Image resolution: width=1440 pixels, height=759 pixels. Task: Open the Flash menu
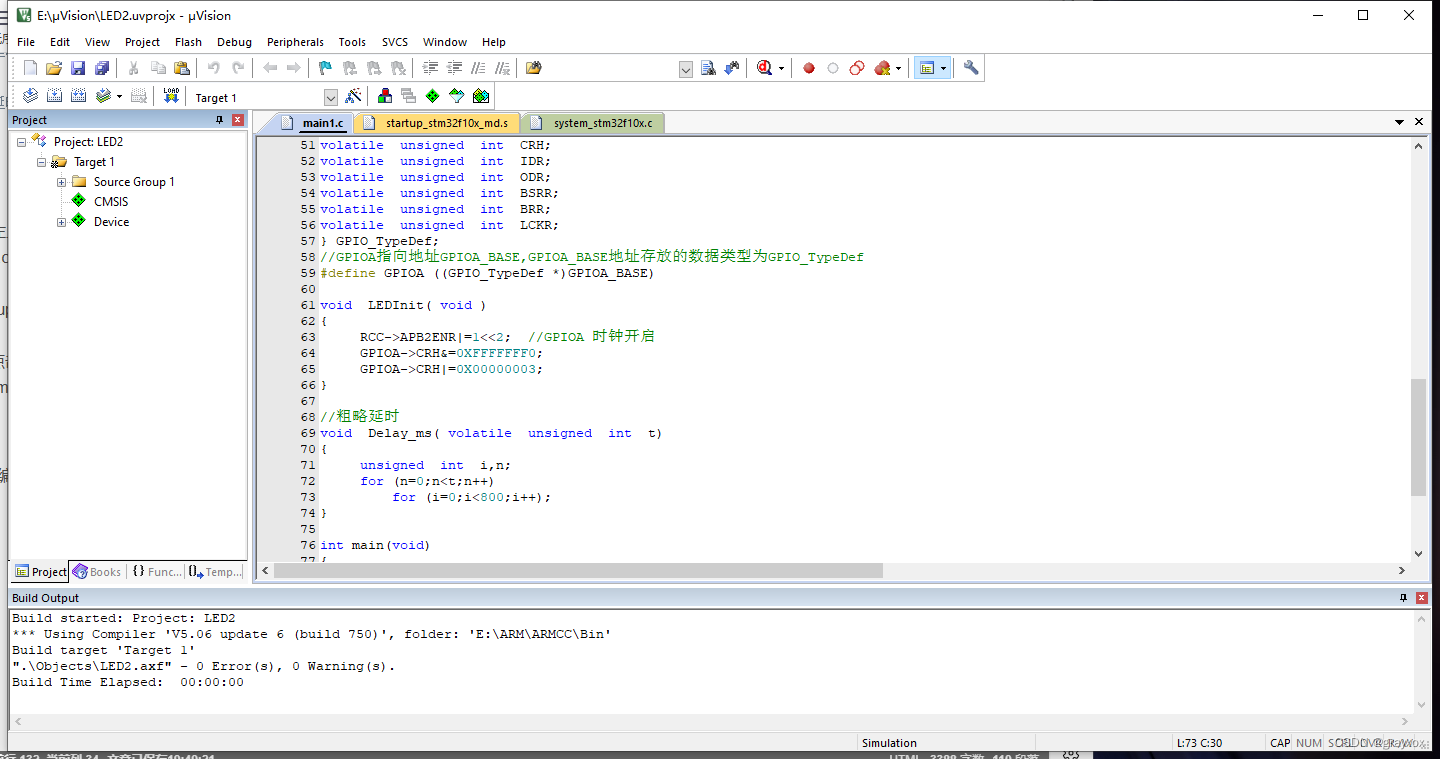(x=188, y=42)
